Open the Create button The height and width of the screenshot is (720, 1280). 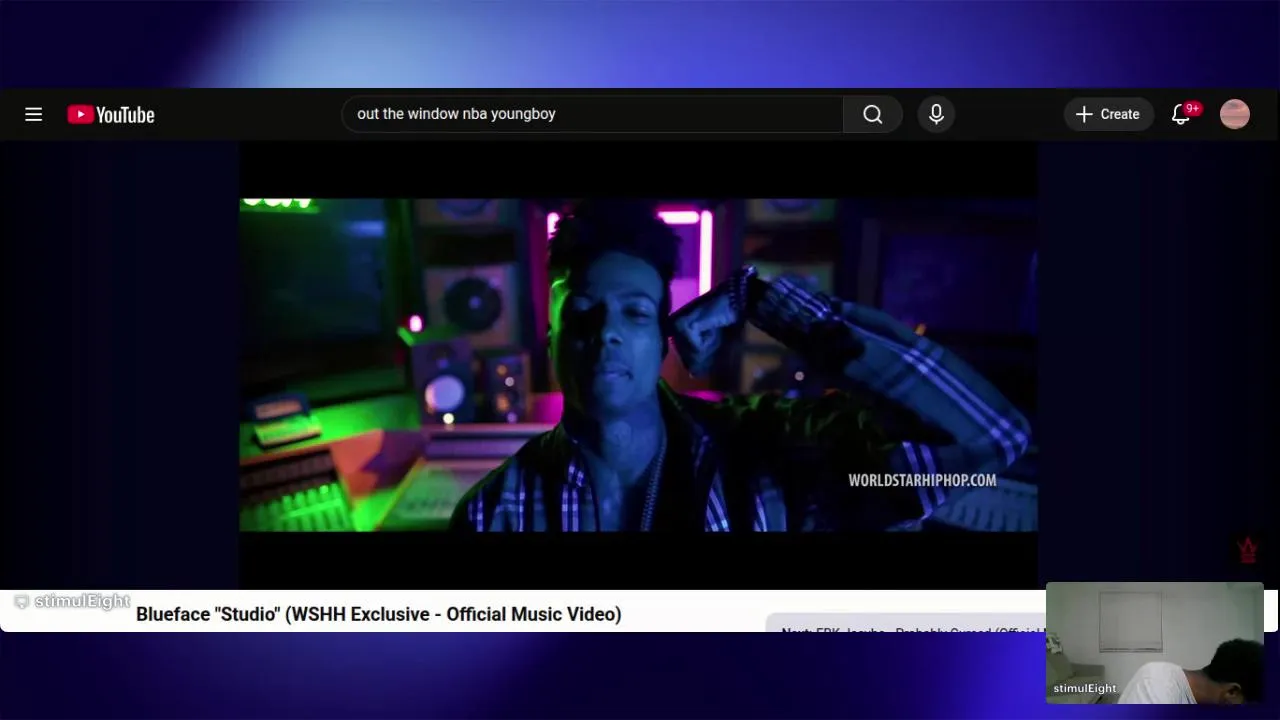pos(1108,114)
